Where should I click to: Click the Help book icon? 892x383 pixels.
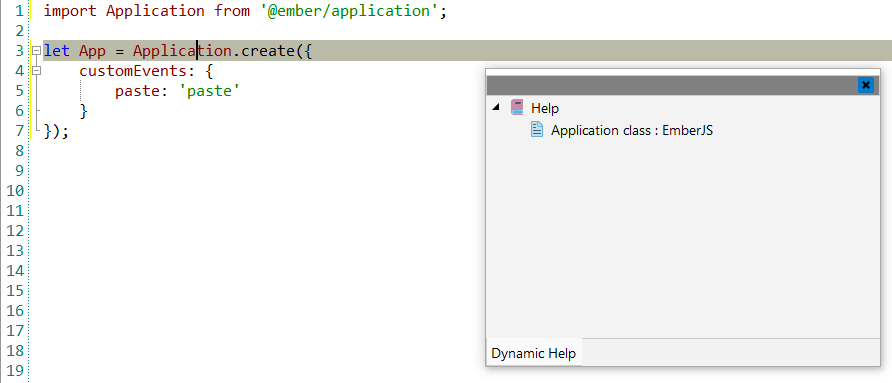click(517, 108)
